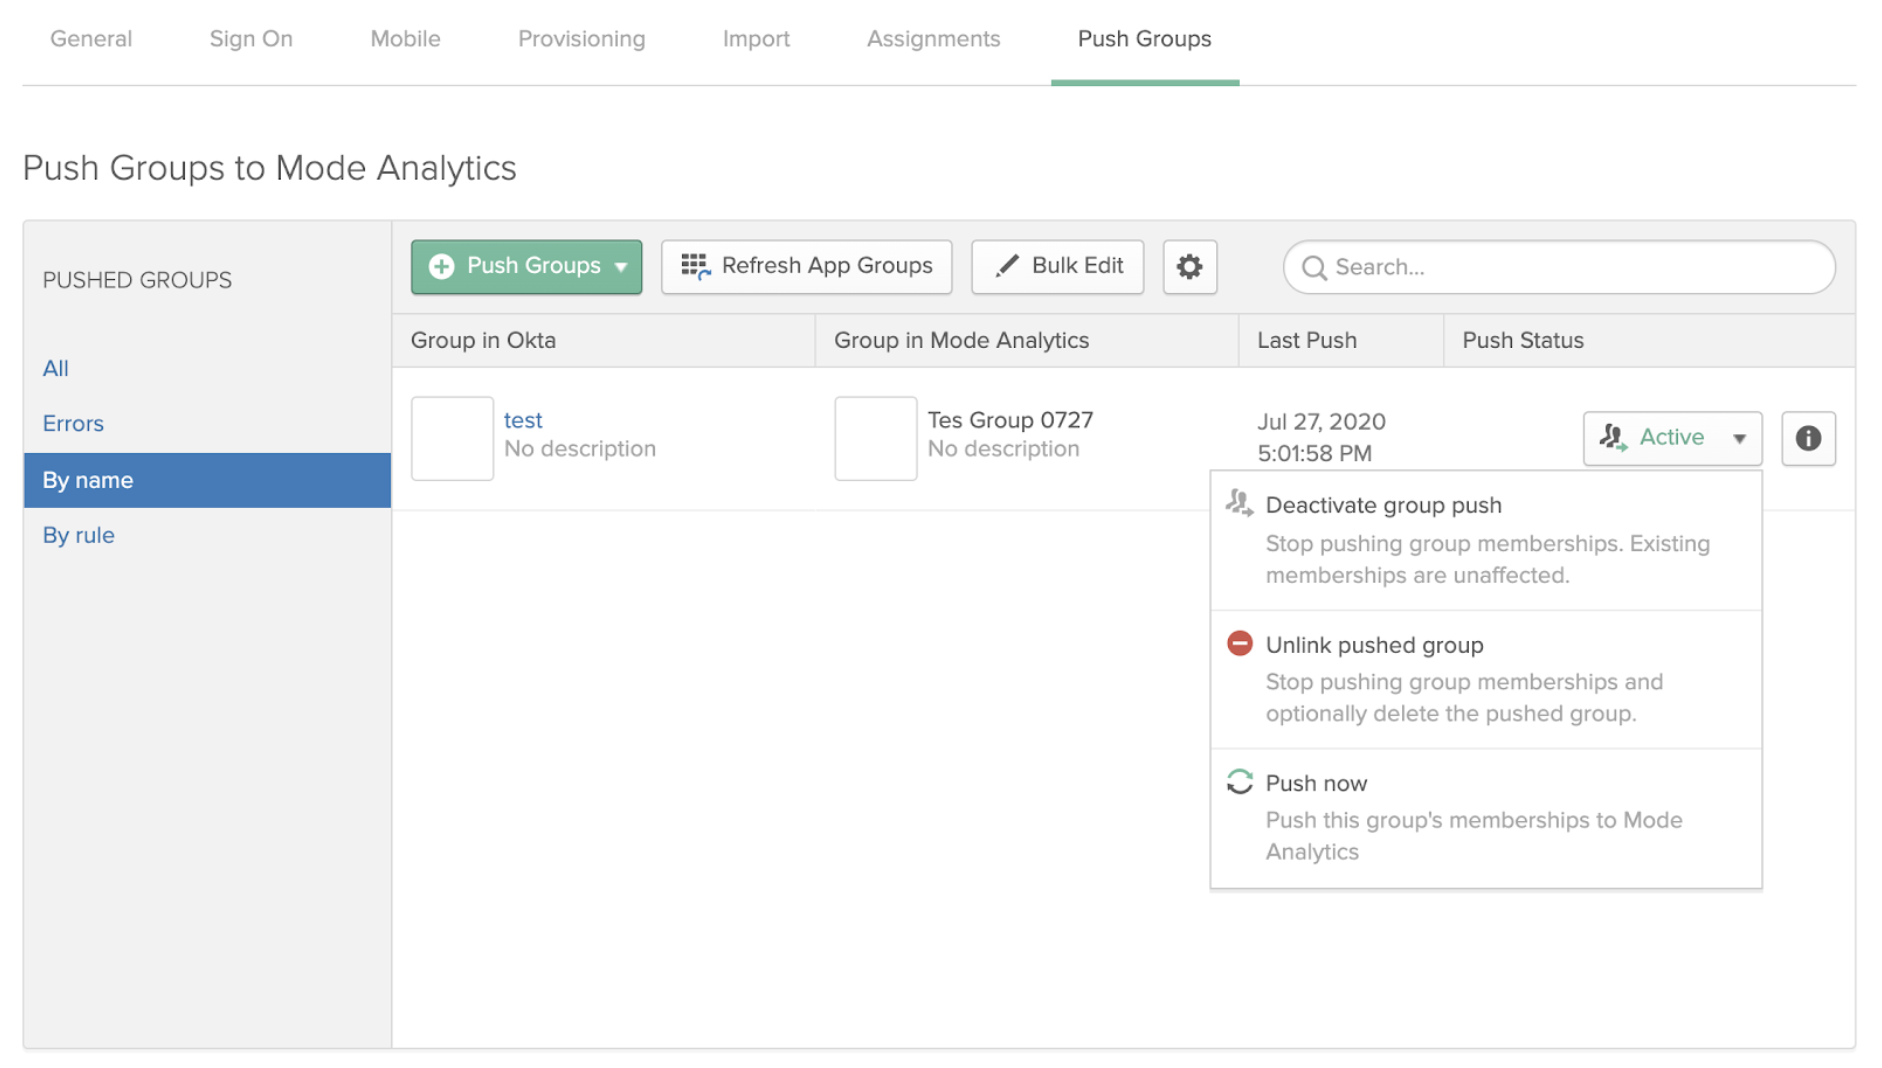
Task: Click the Jul 27, 2020 date text
Action: click(x=1321, y=422)
